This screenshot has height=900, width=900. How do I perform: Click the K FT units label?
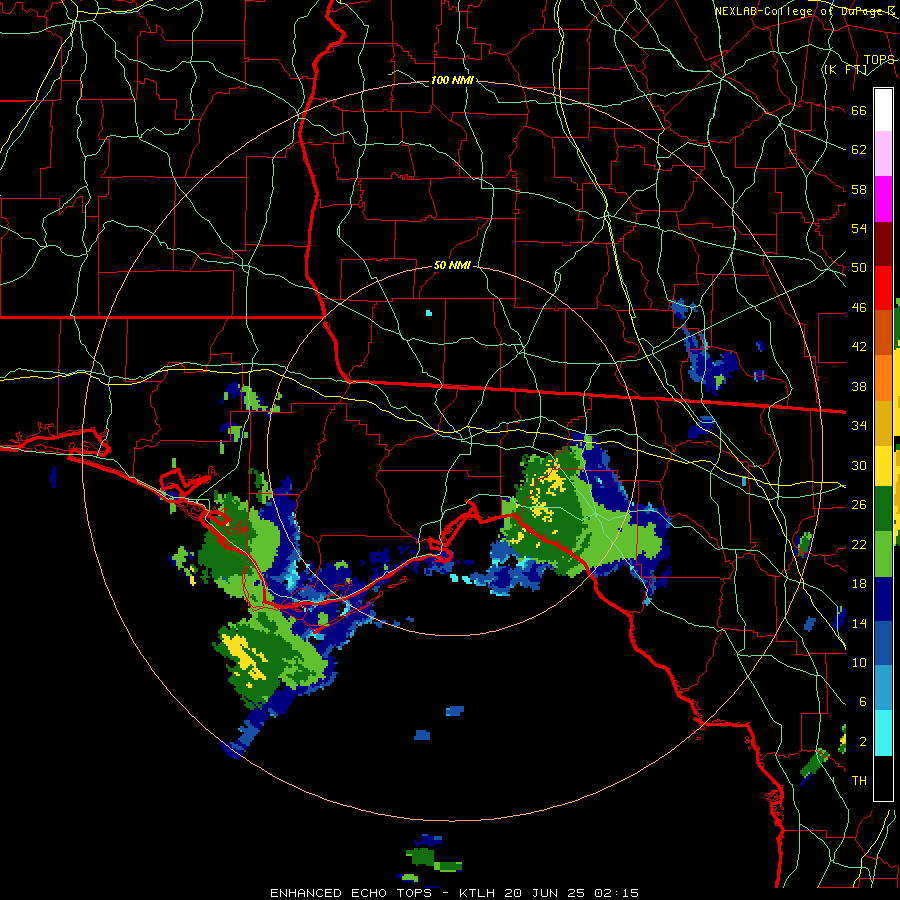[x=845, y=70]
